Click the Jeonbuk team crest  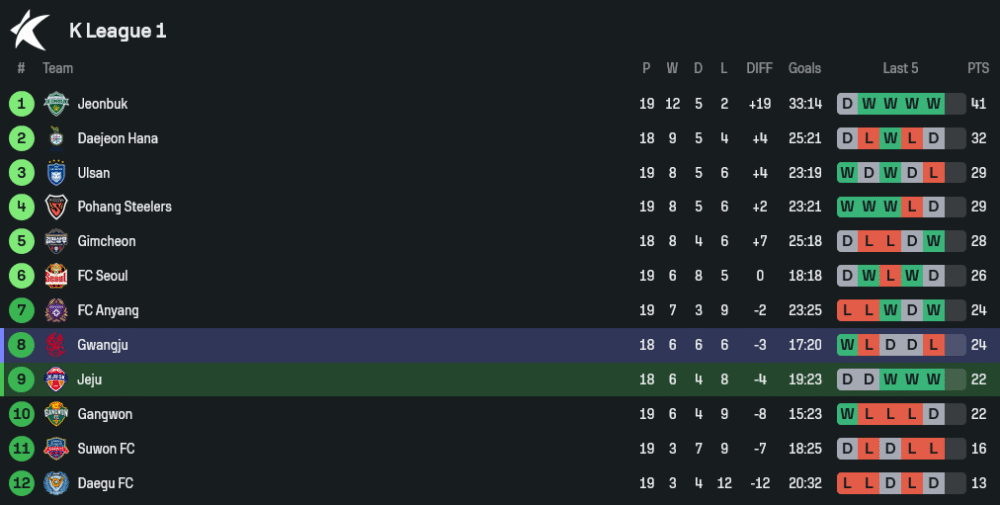click(x=55, y=104)
